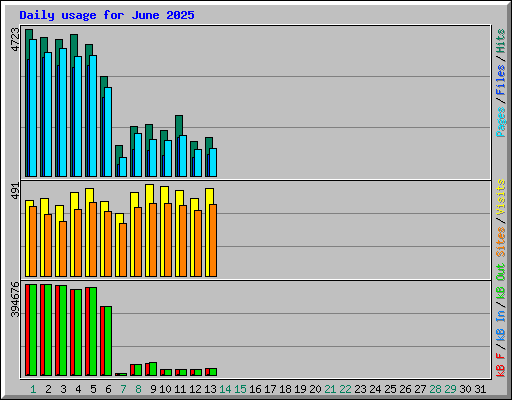Select the orange sites bar for day 7
512x400 pixels.
pyautogui.click(x=123, y=250)
